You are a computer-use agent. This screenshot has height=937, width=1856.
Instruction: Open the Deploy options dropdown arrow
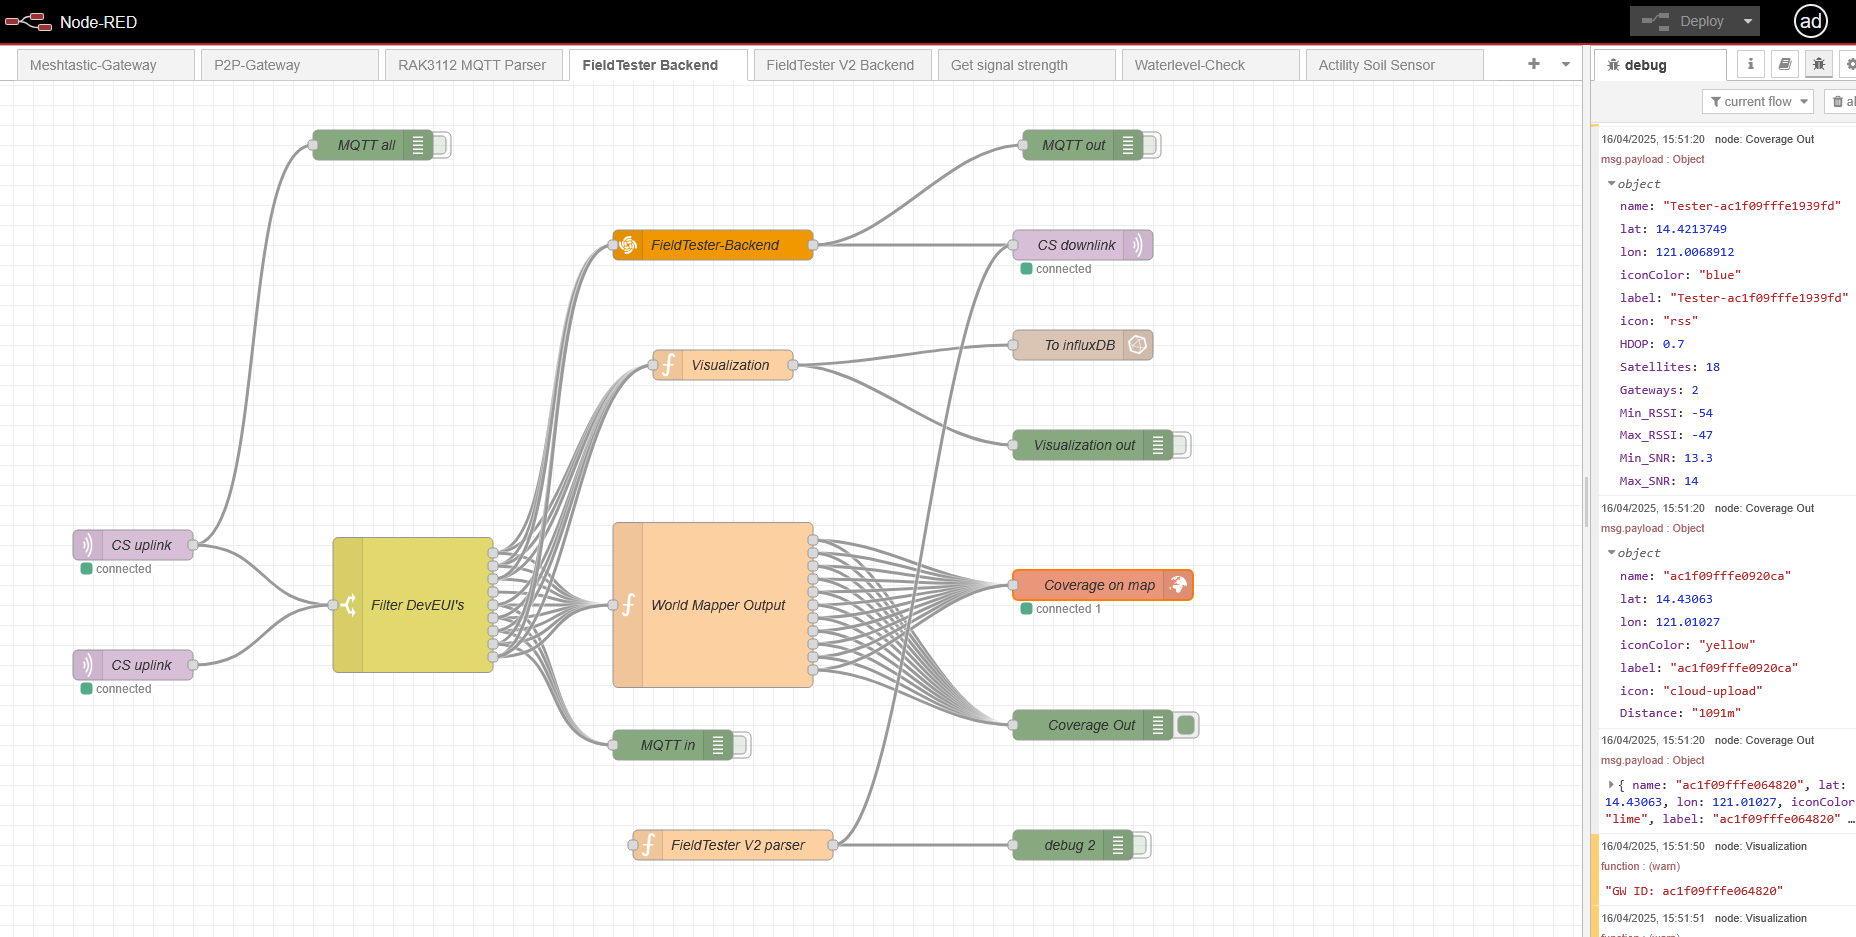(x=1748, y=21)
